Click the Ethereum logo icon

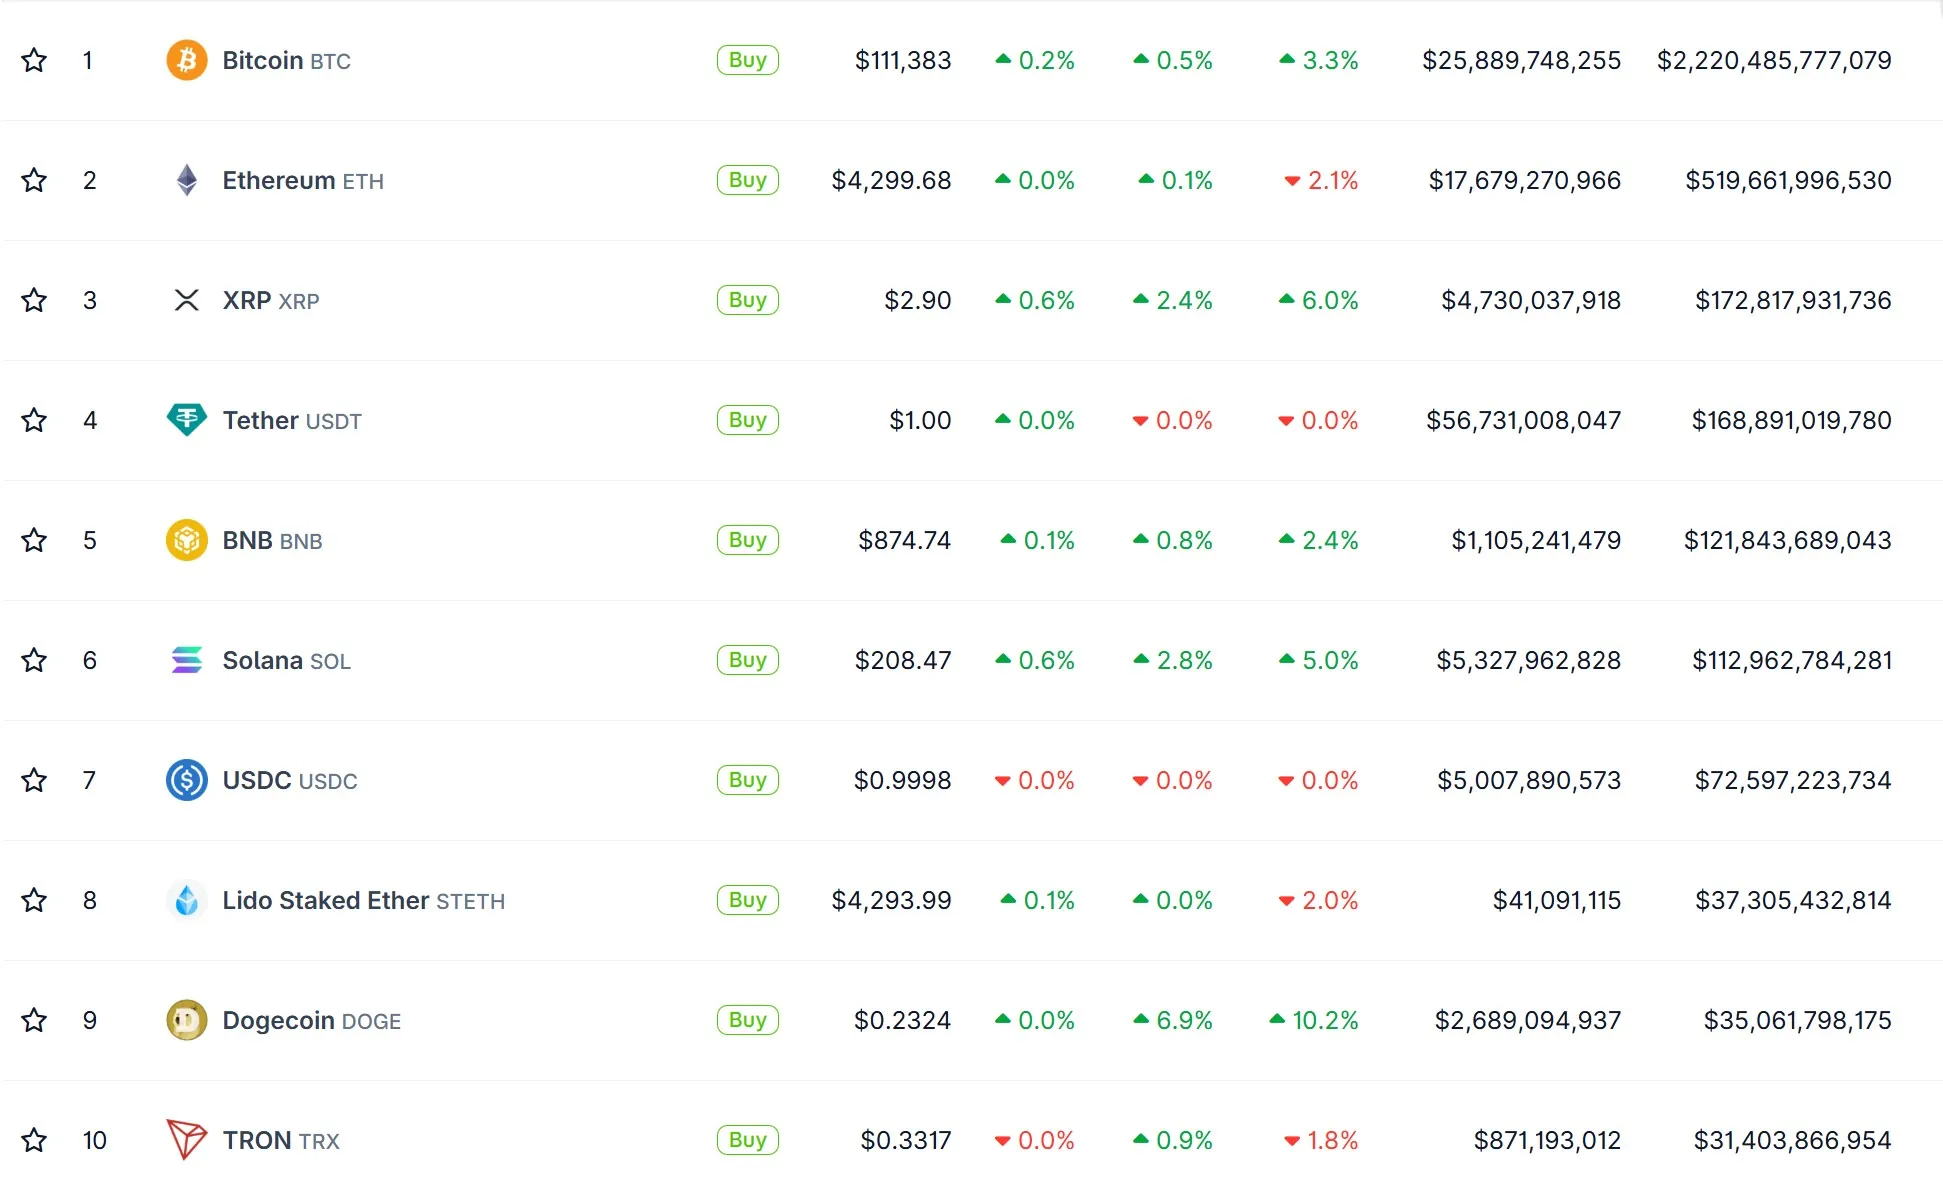pyautogui.click(x=186, y=180)
